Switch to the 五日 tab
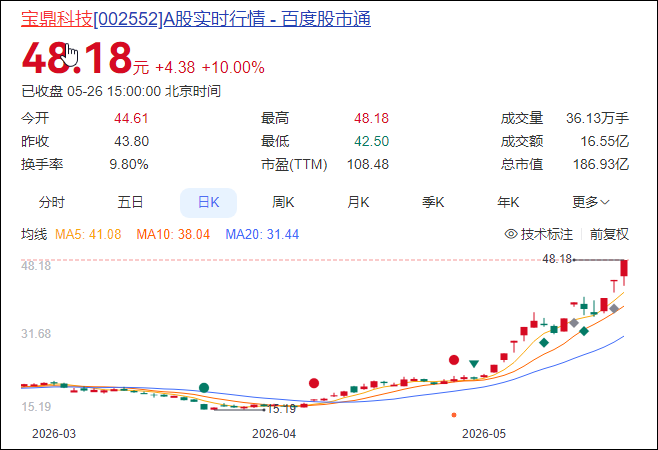The image size is (658, 450). pos(130,203)
